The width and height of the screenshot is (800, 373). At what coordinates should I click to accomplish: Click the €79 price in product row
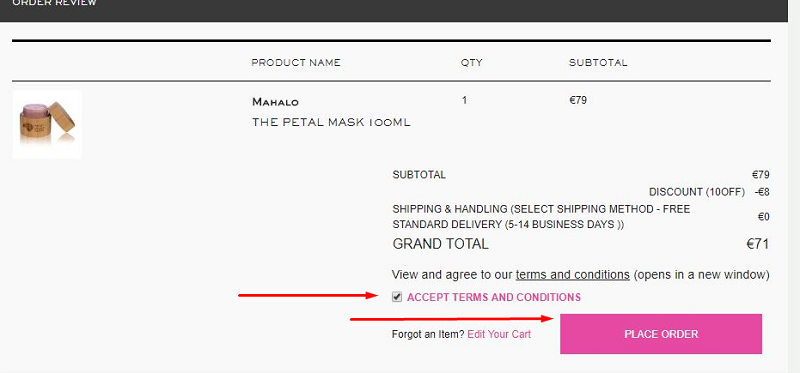pyautogui.click(x=578, y=100)
